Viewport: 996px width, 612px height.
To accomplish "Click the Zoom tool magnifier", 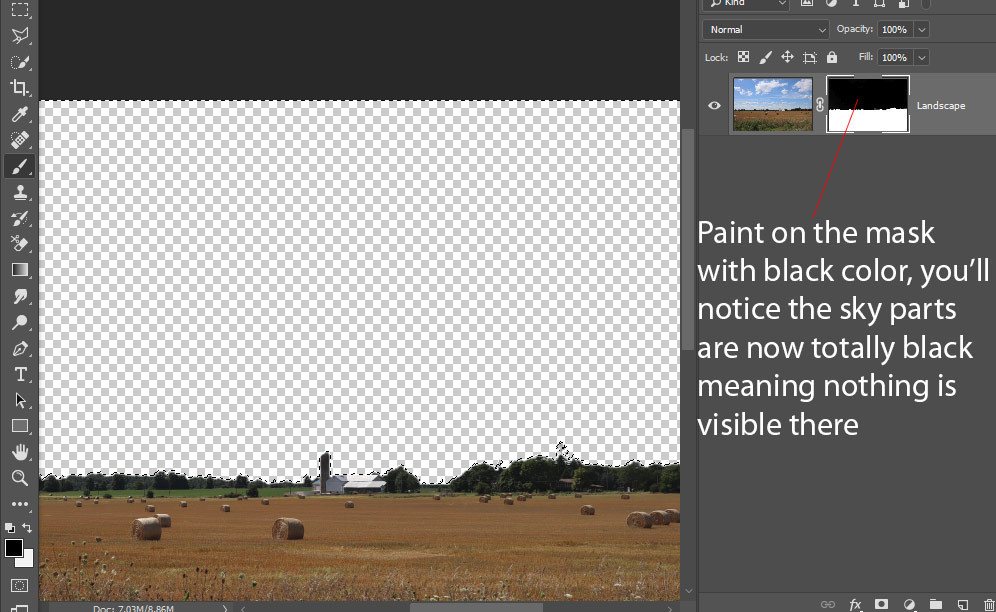I will (x=19, y=478).
